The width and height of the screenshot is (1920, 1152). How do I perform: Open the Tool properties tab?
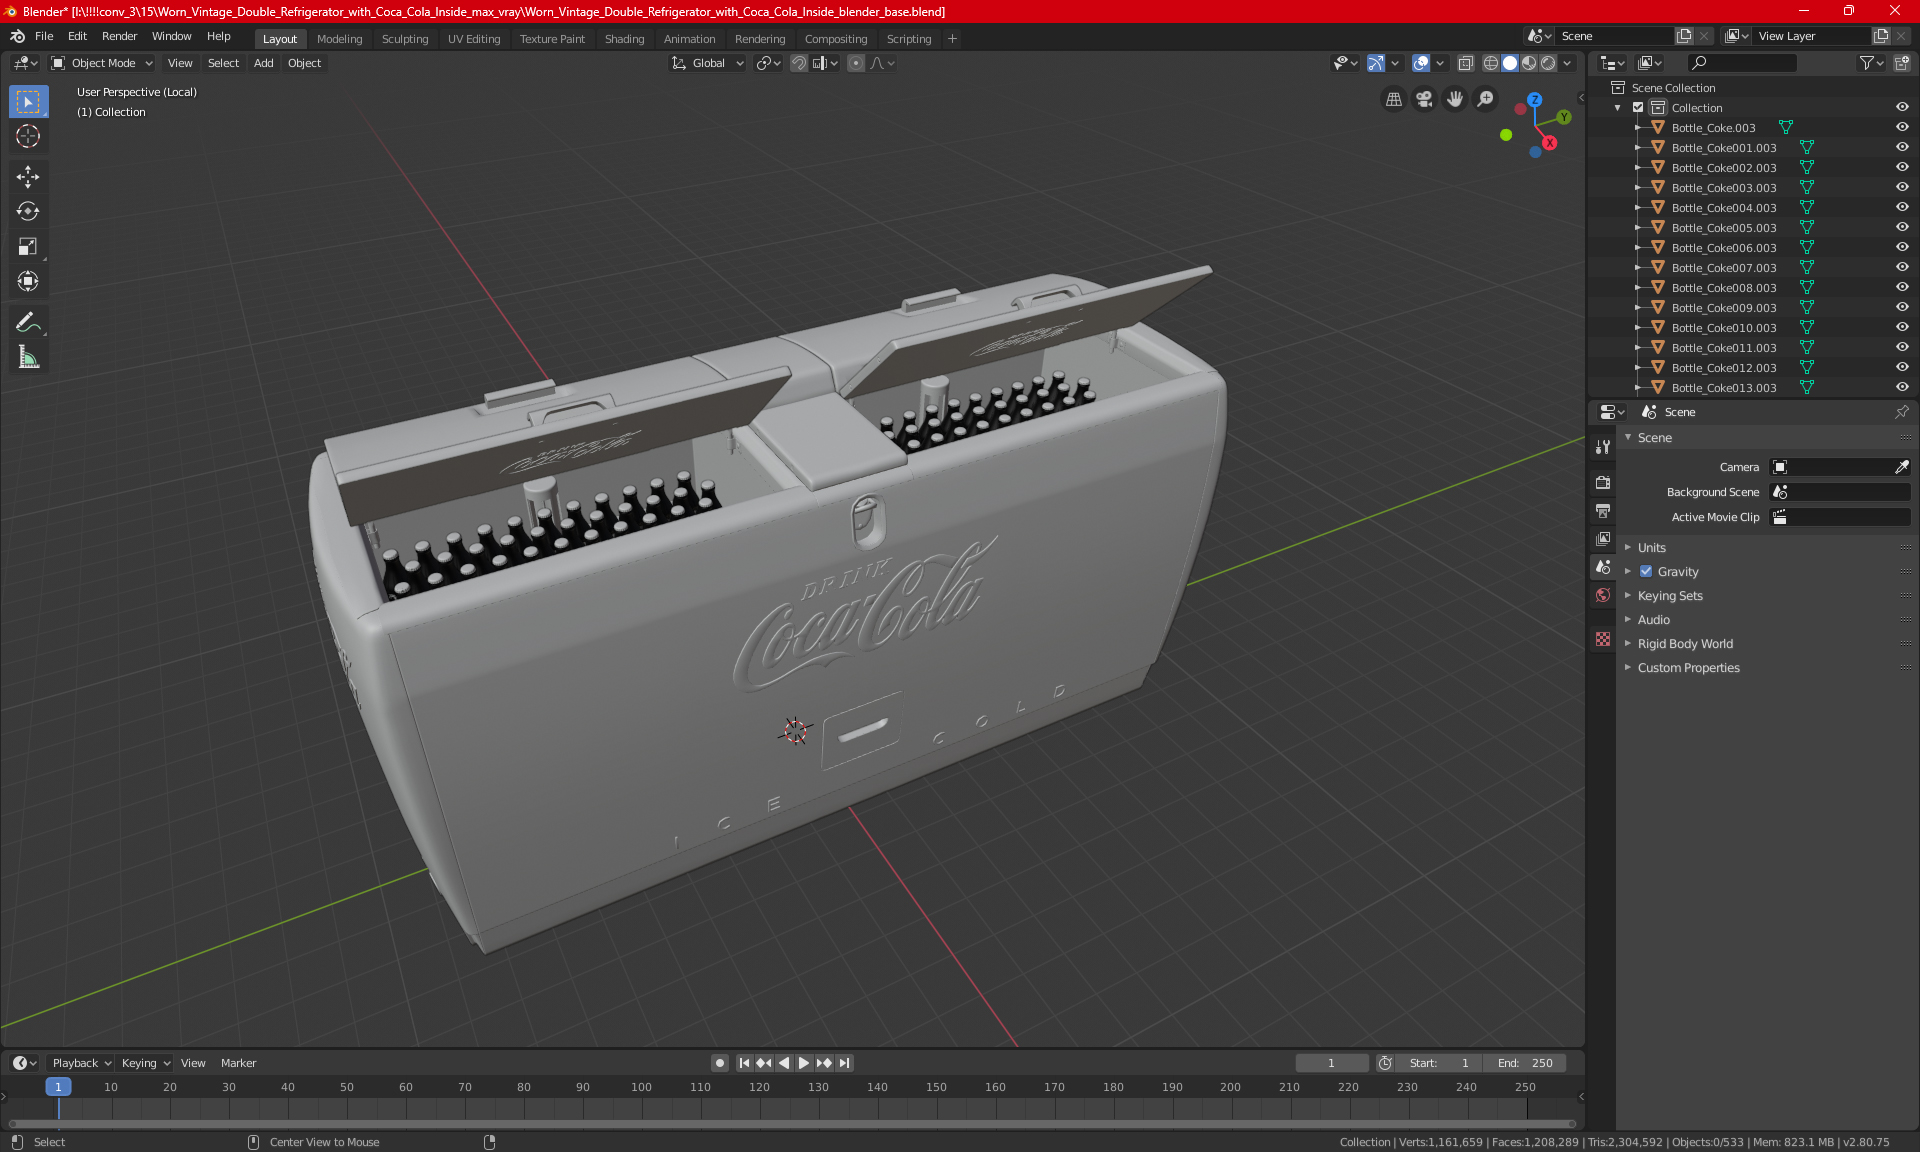point(1603,447)
